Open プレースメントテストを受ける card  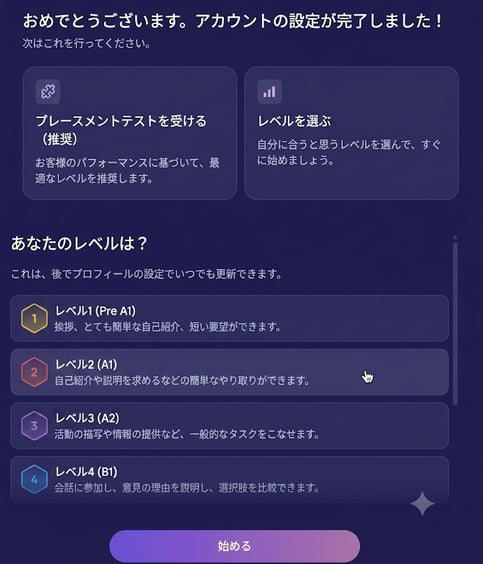[130, 133]
